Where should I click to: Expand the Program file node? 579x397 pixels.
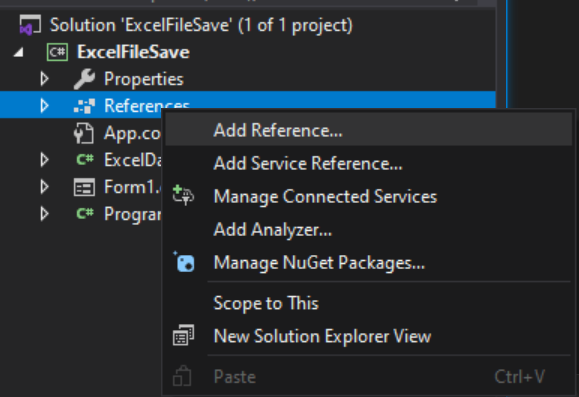coord(44,214)
